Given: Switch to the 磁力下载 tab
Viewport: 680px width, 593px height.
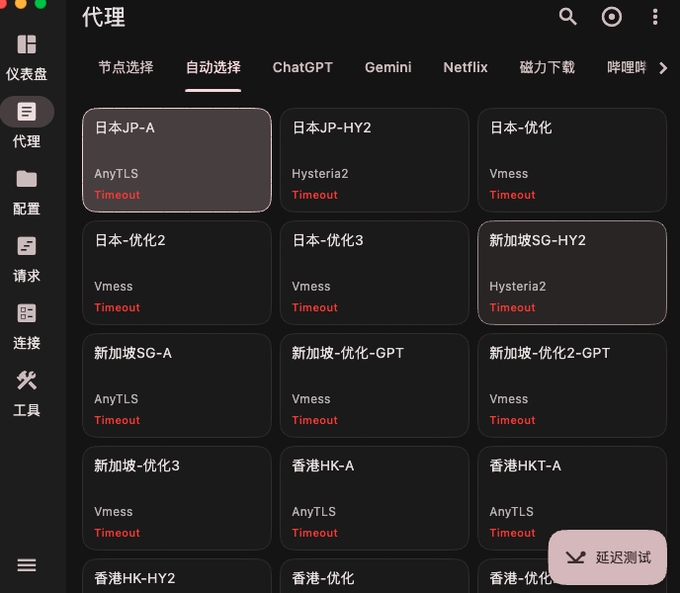Looking at the screenshot, I should click(x=547, y=67).
